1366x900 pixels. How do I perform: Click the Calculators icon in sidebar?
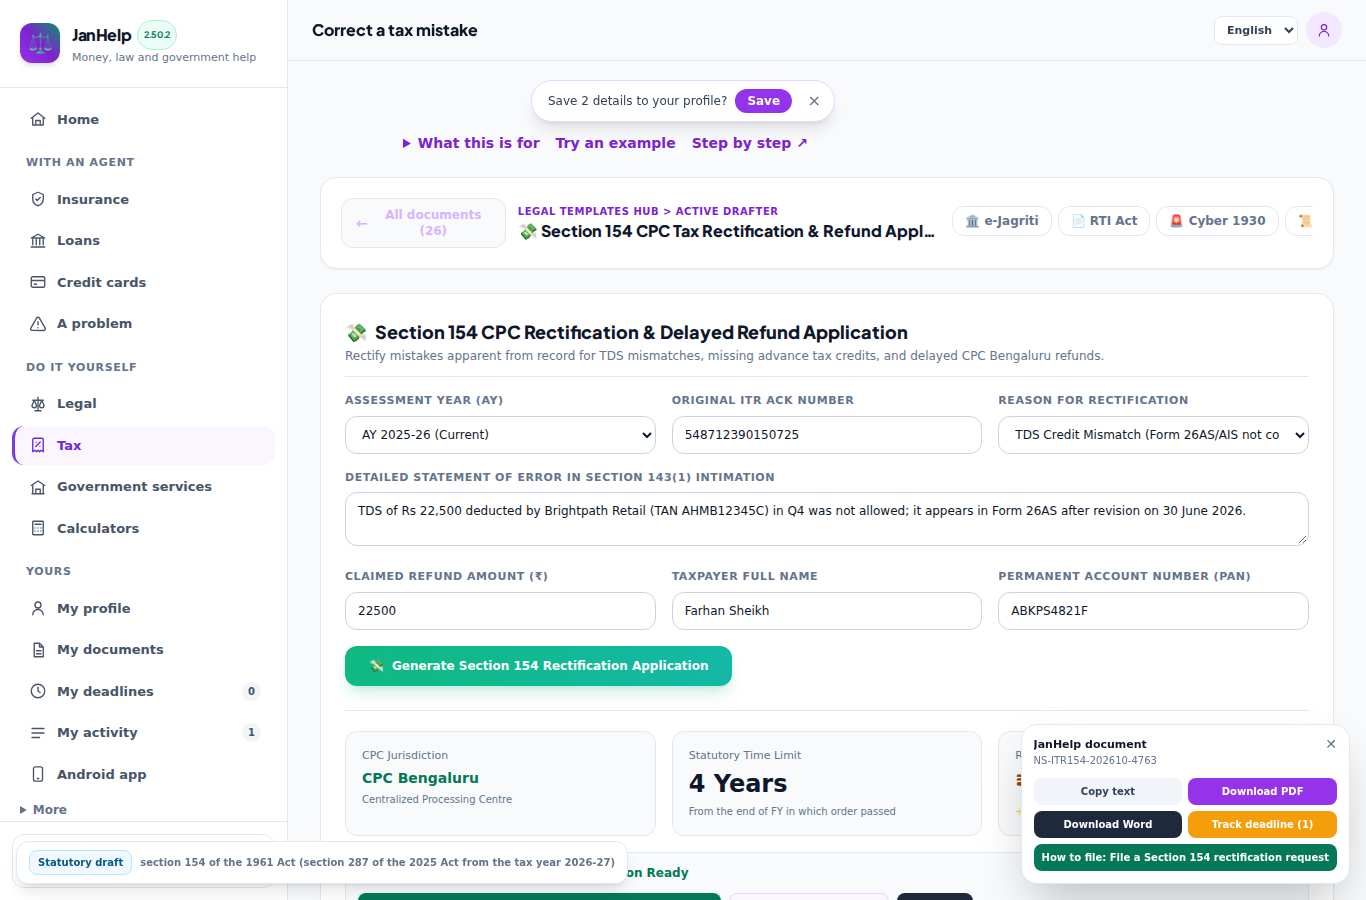pos(38,528)
